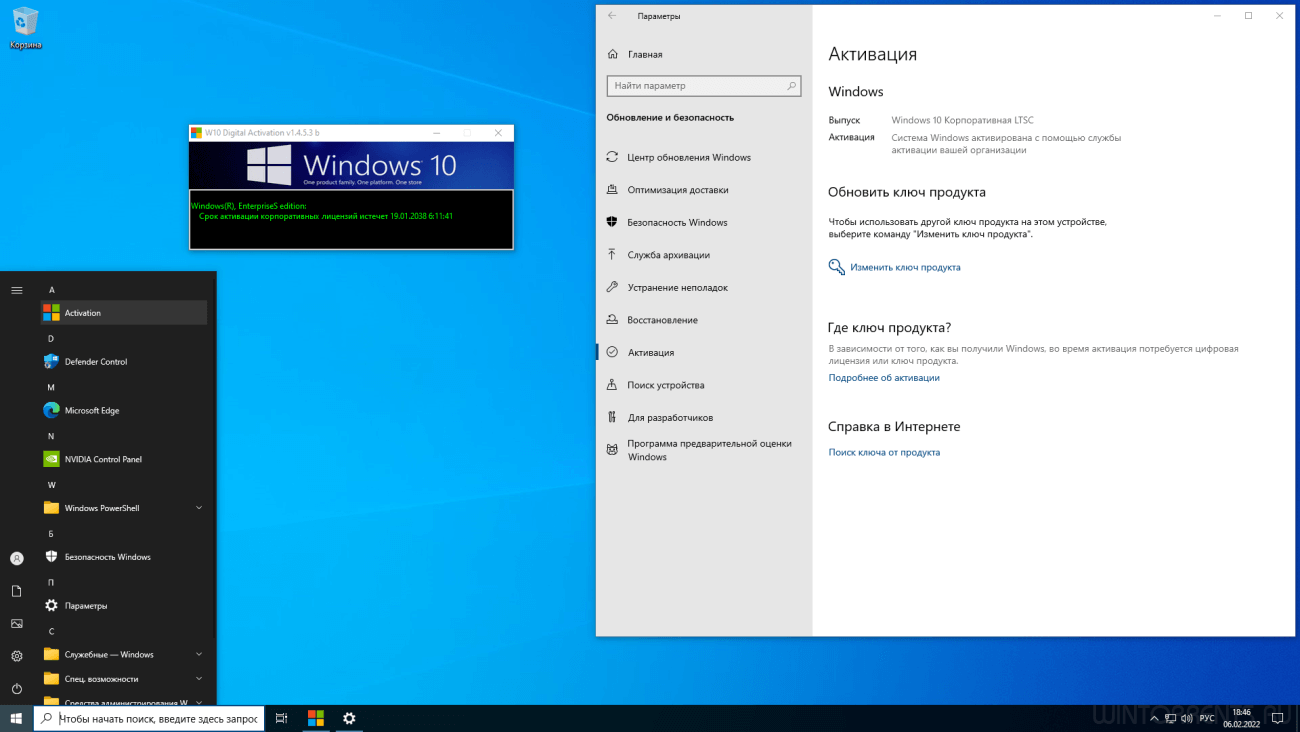1300x732 pixels.
Task: Open Pictures icon in Start rail
Action: coord(17,624)
